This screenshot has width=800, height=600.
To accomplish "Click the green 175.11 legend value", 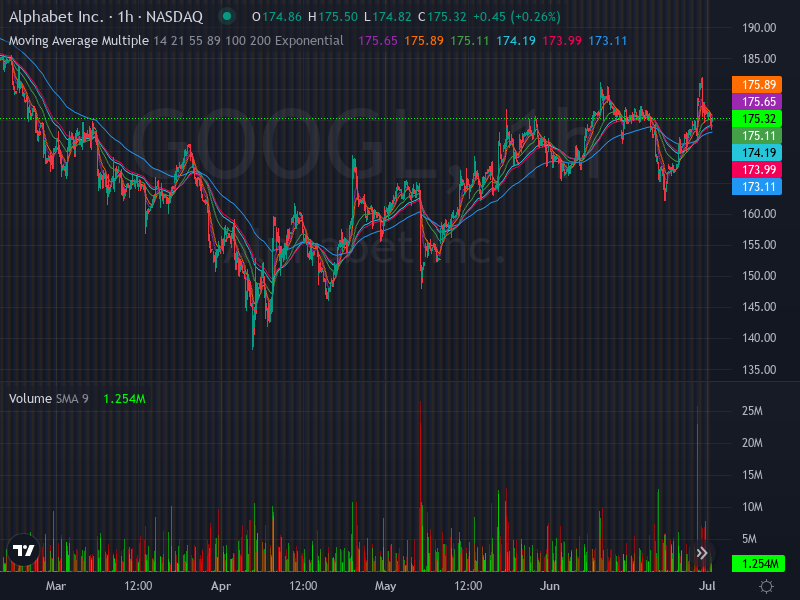I will 470,41.
